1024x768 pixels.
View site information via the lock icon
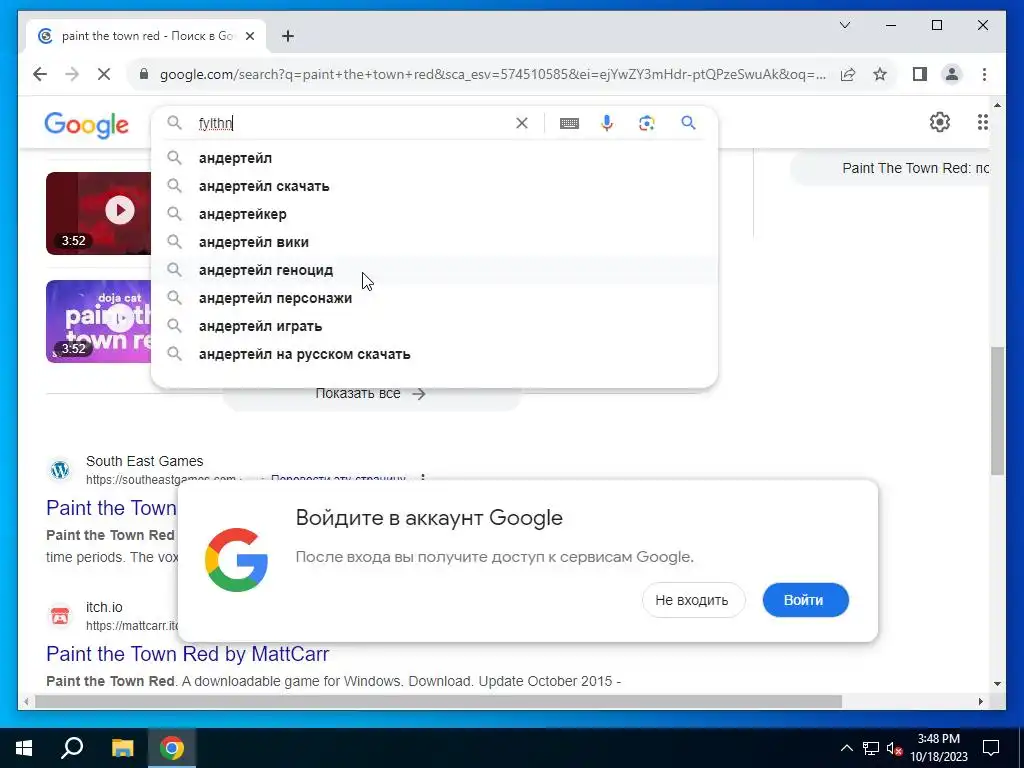(144, 74)
